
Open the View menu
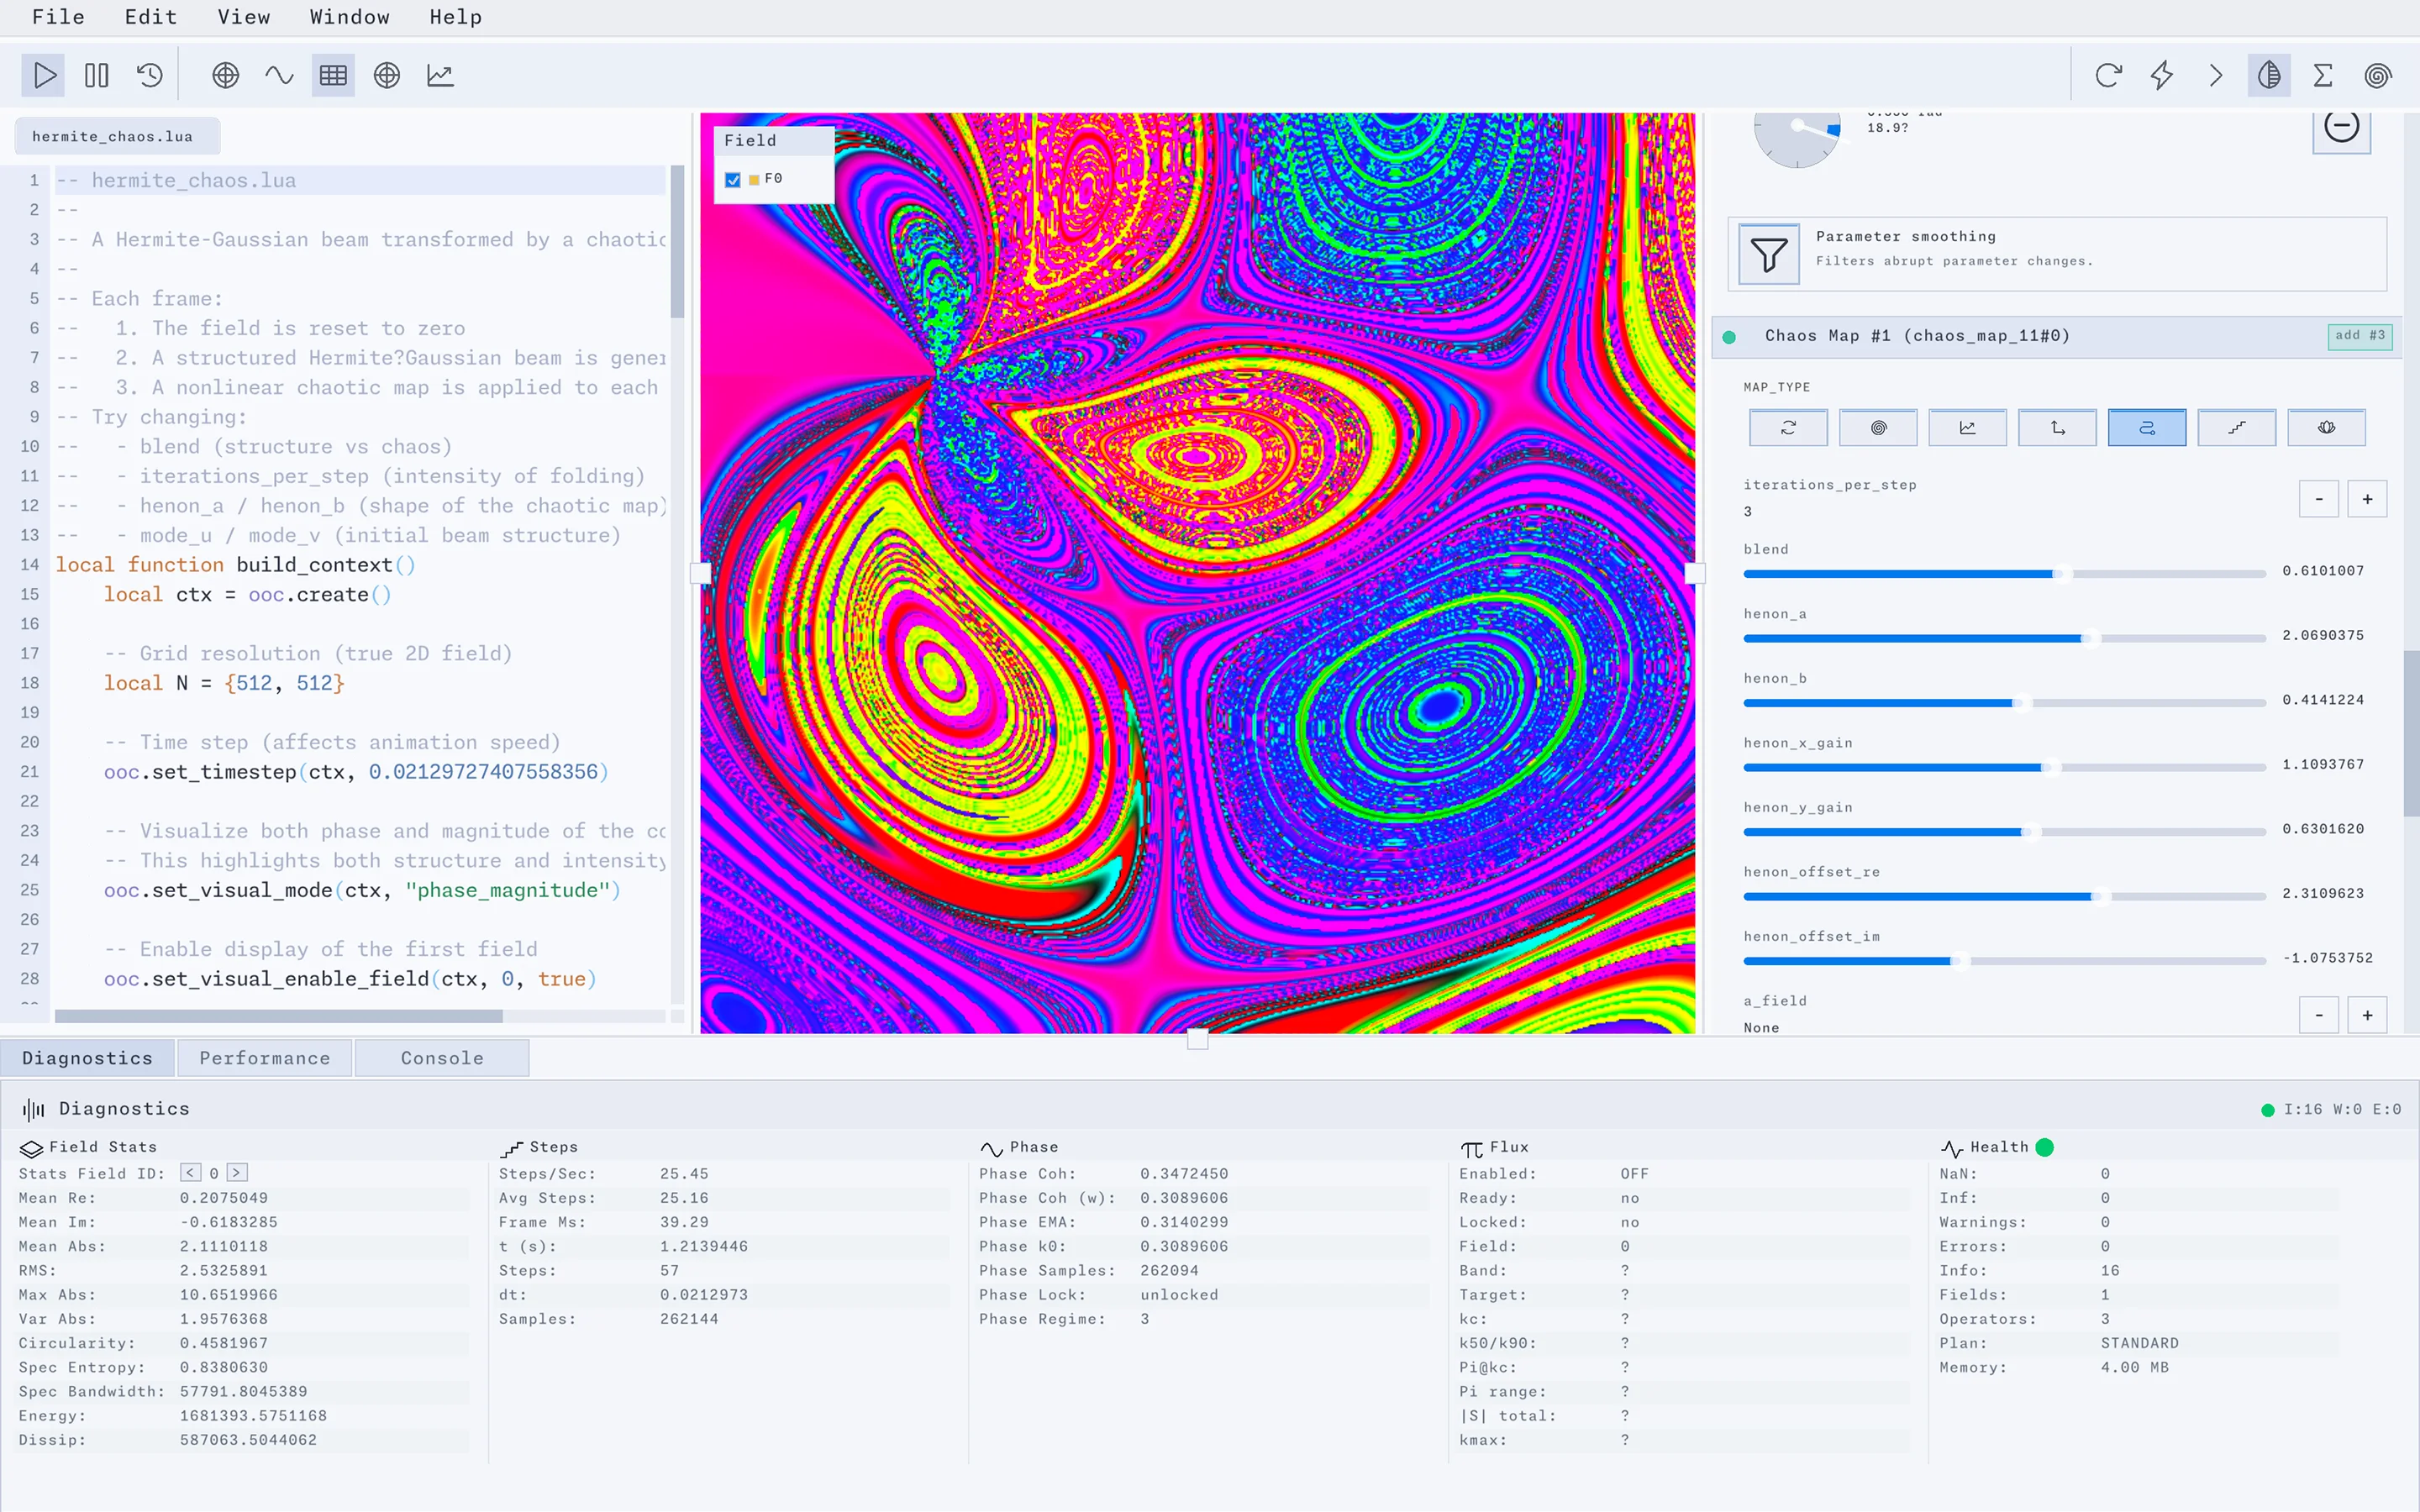pos(244,17)
